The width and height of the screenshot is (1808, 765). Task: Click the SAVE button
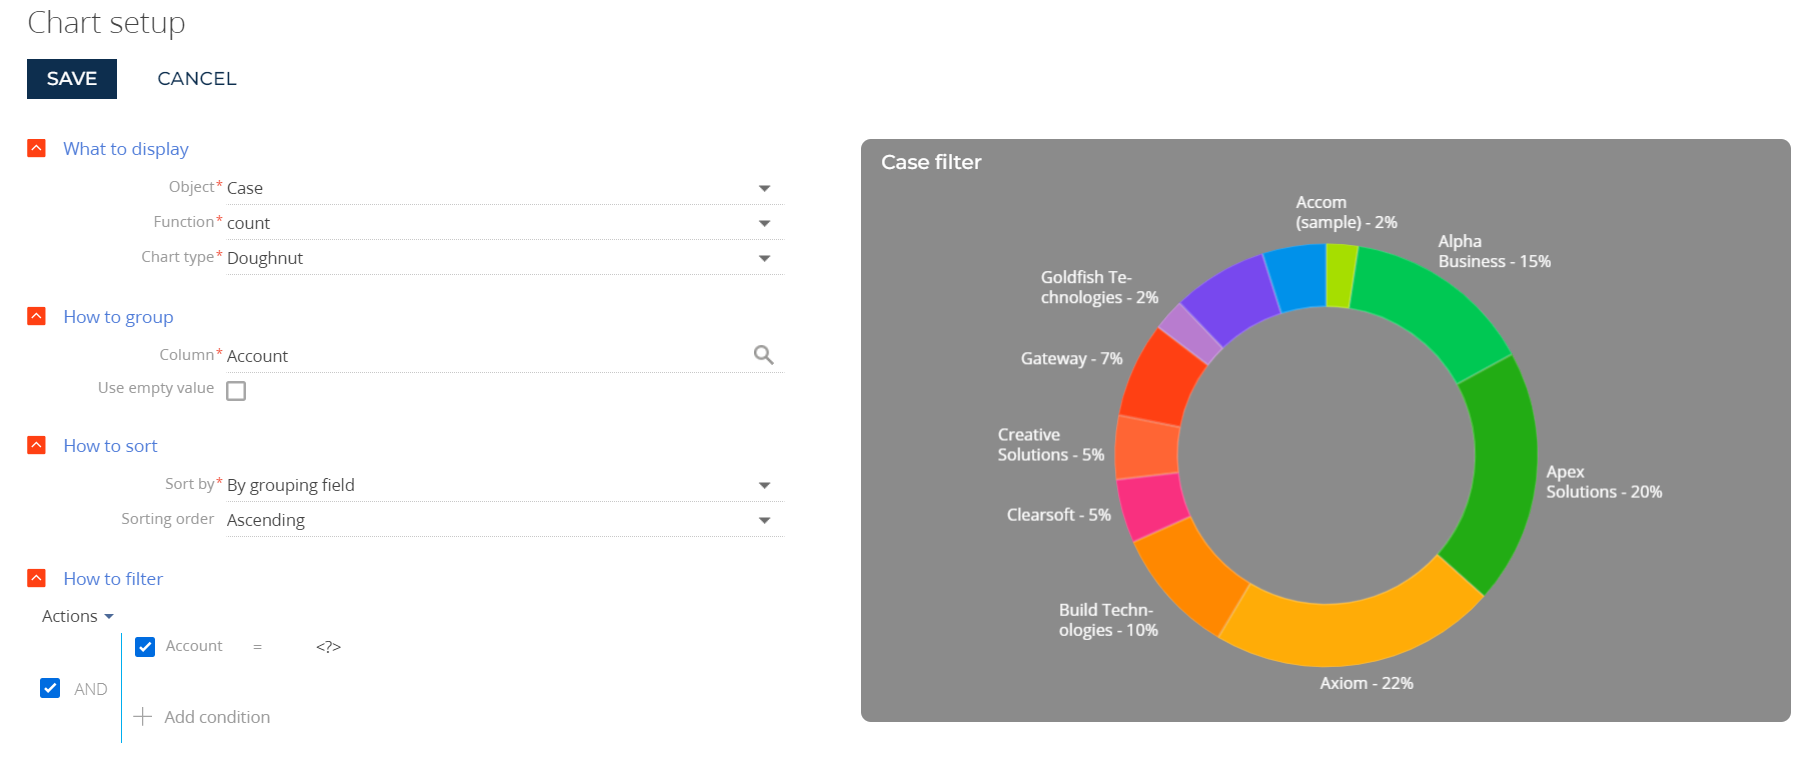pos(72,79)
